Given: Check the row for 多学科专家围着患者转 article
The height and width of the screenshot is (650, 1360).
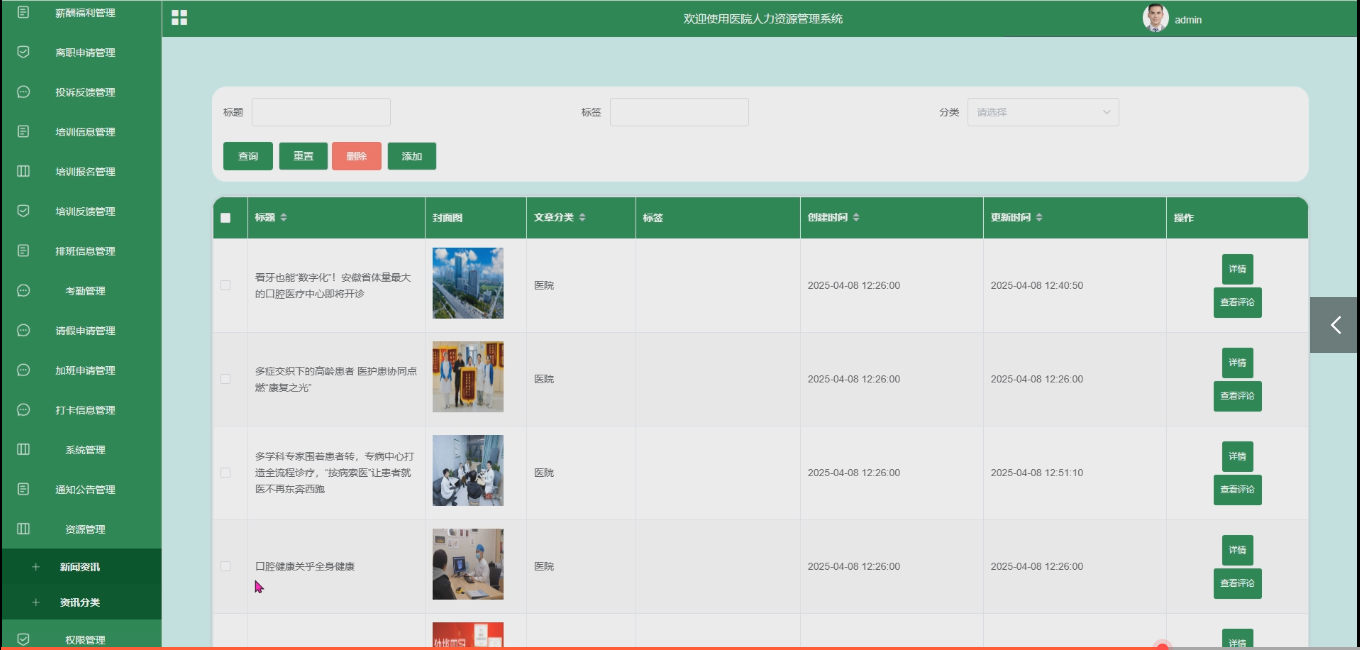Looking at the screenshot, I should pos(225,472).
